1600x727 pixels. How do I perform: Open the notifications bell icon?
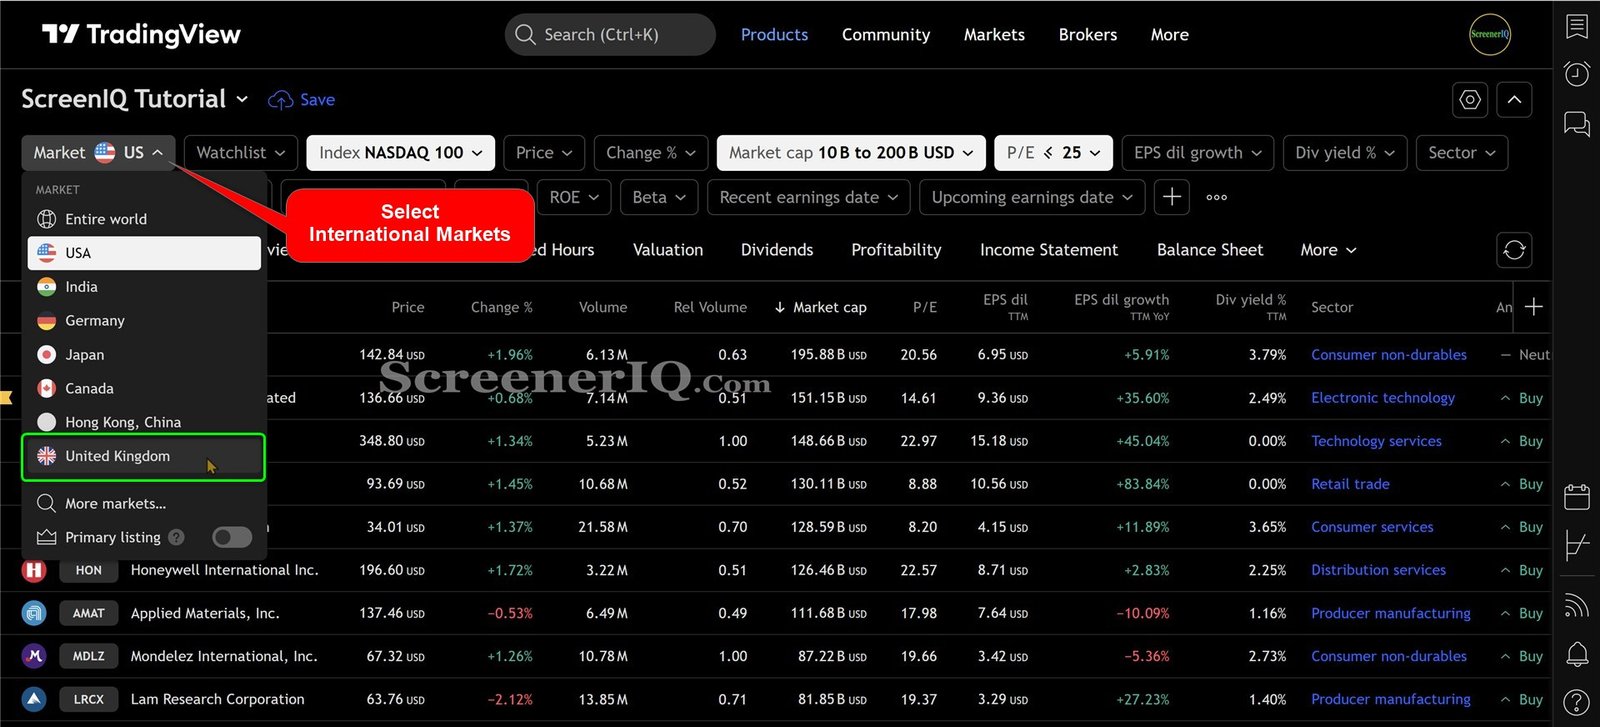coord(1577,654)
